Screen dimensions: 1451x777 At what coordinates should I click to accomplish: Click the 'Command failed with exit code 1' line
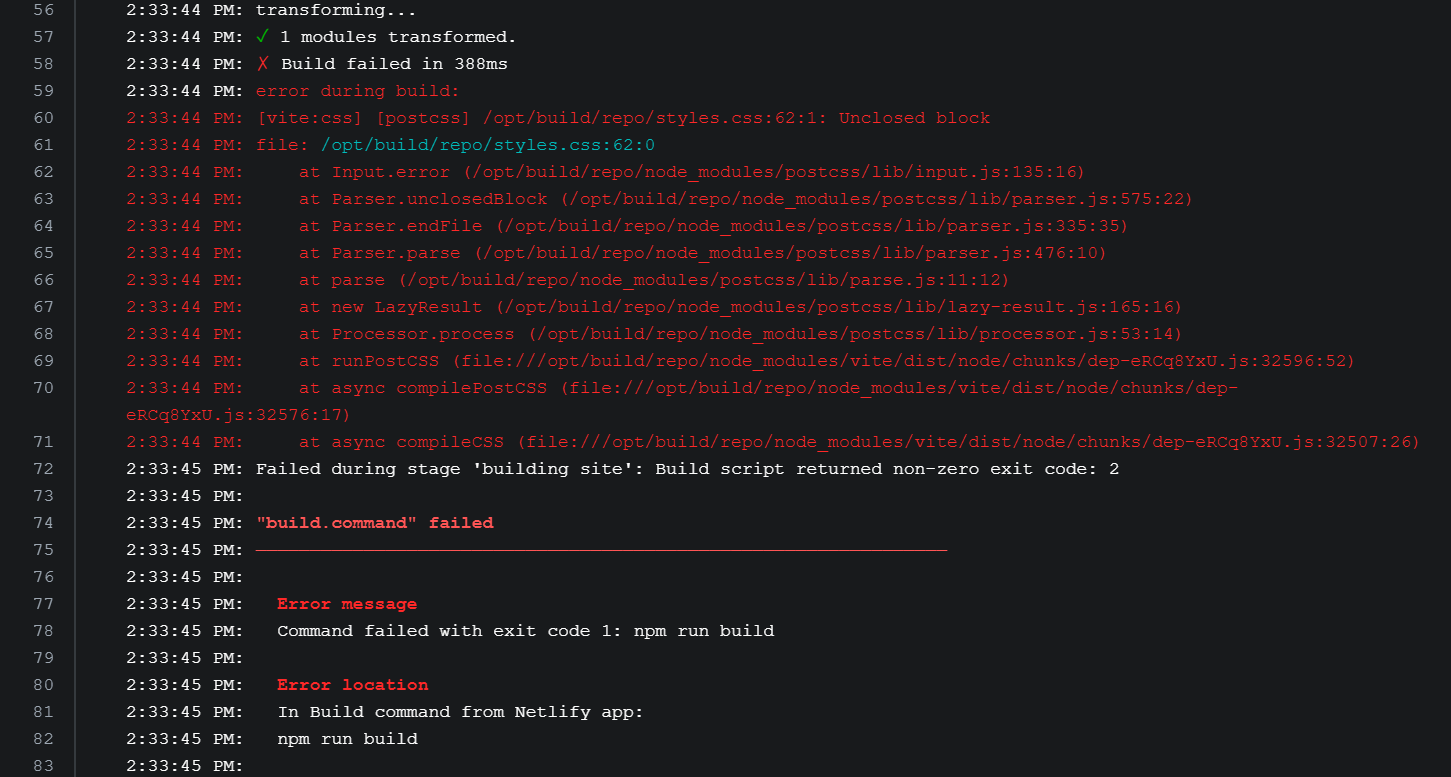pyautogui.click(x=525, y=631)
